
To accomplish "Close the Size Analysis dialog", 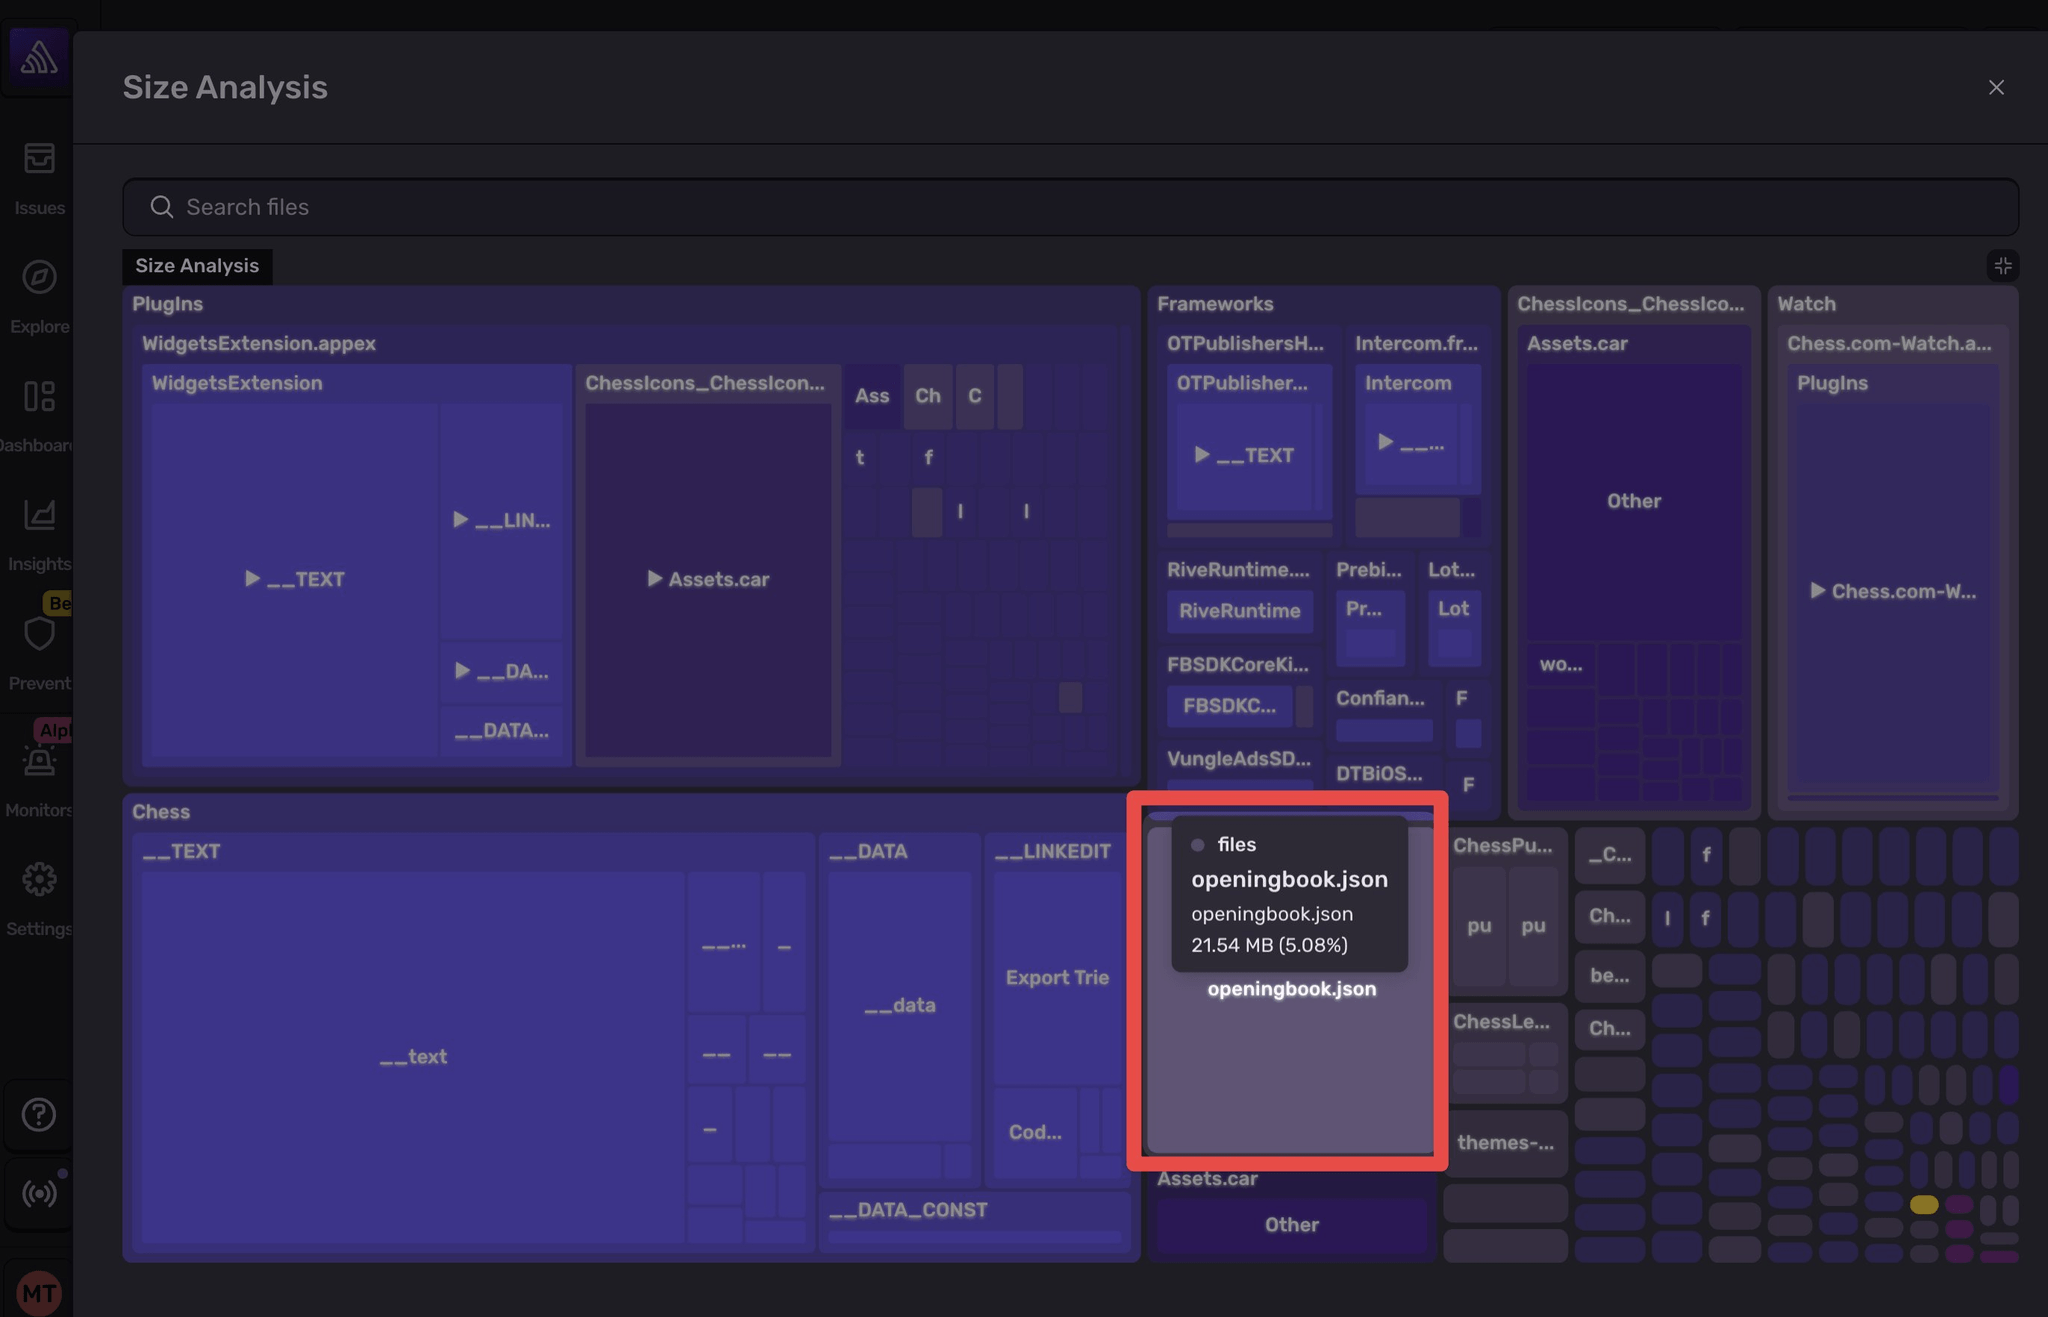I will click(x=1996, y=87).
